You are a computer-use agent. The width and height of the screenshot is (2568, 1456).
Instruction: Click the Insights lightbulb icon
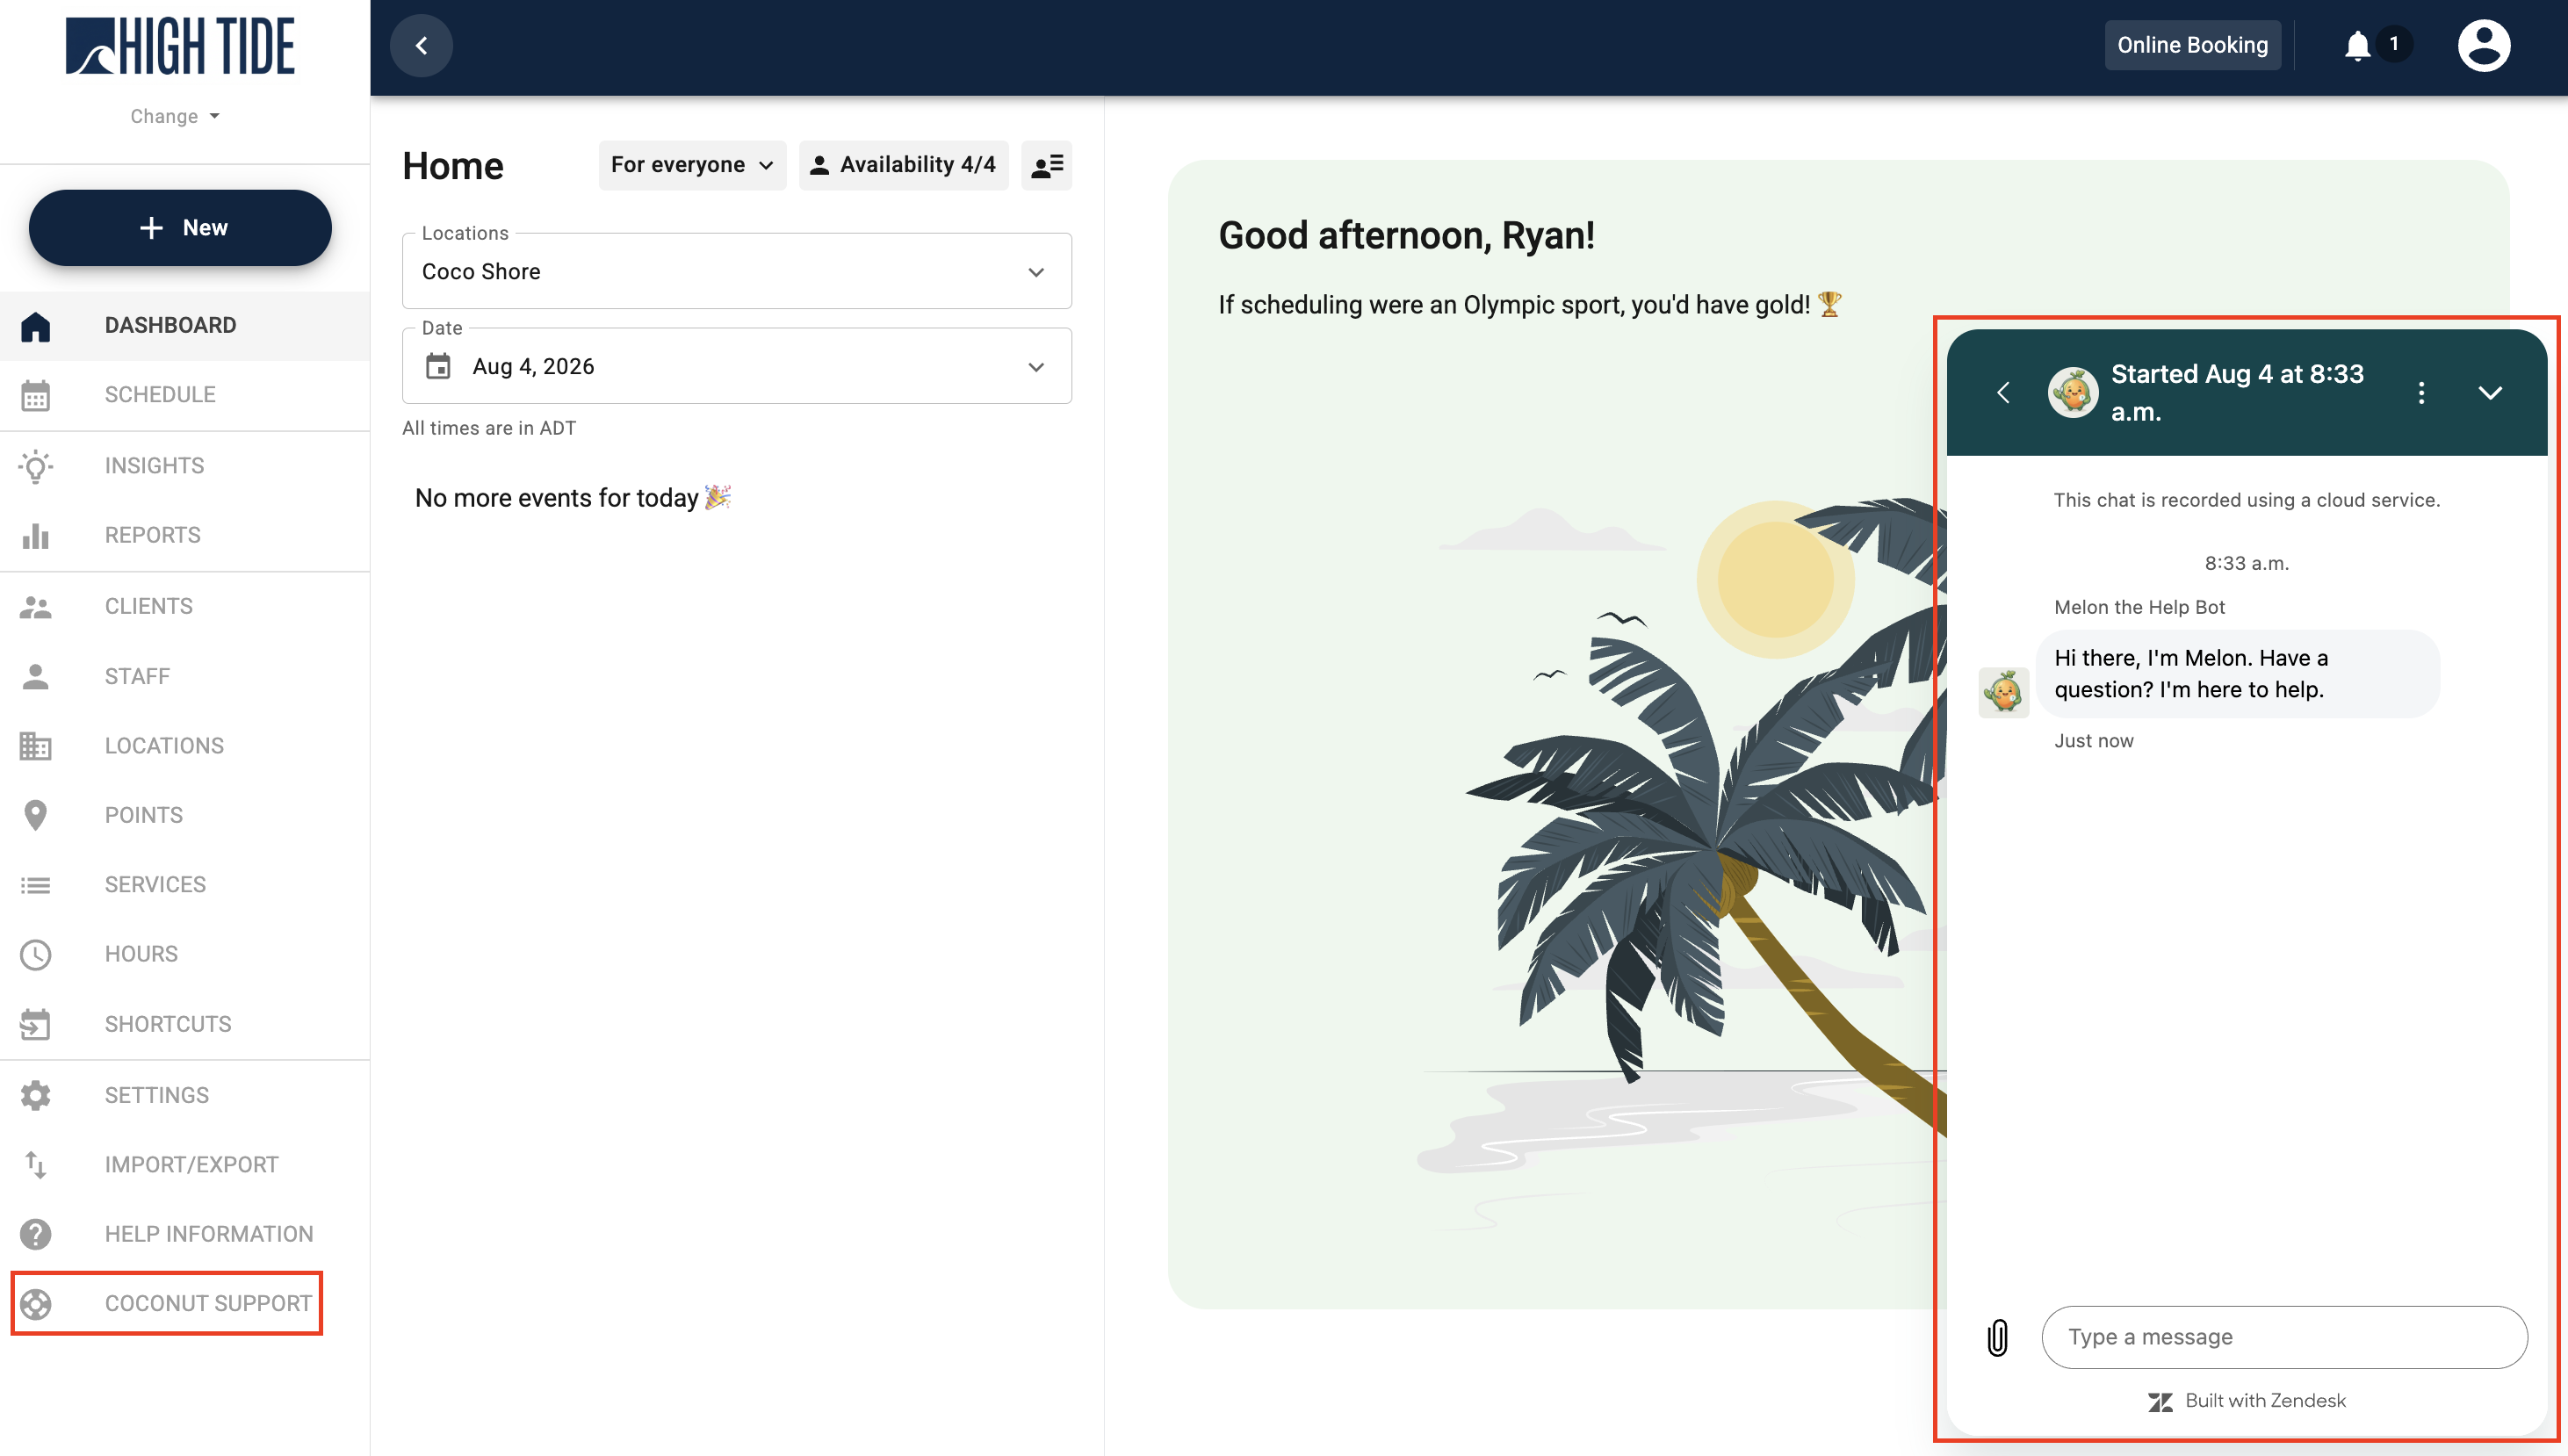(36, 466)
